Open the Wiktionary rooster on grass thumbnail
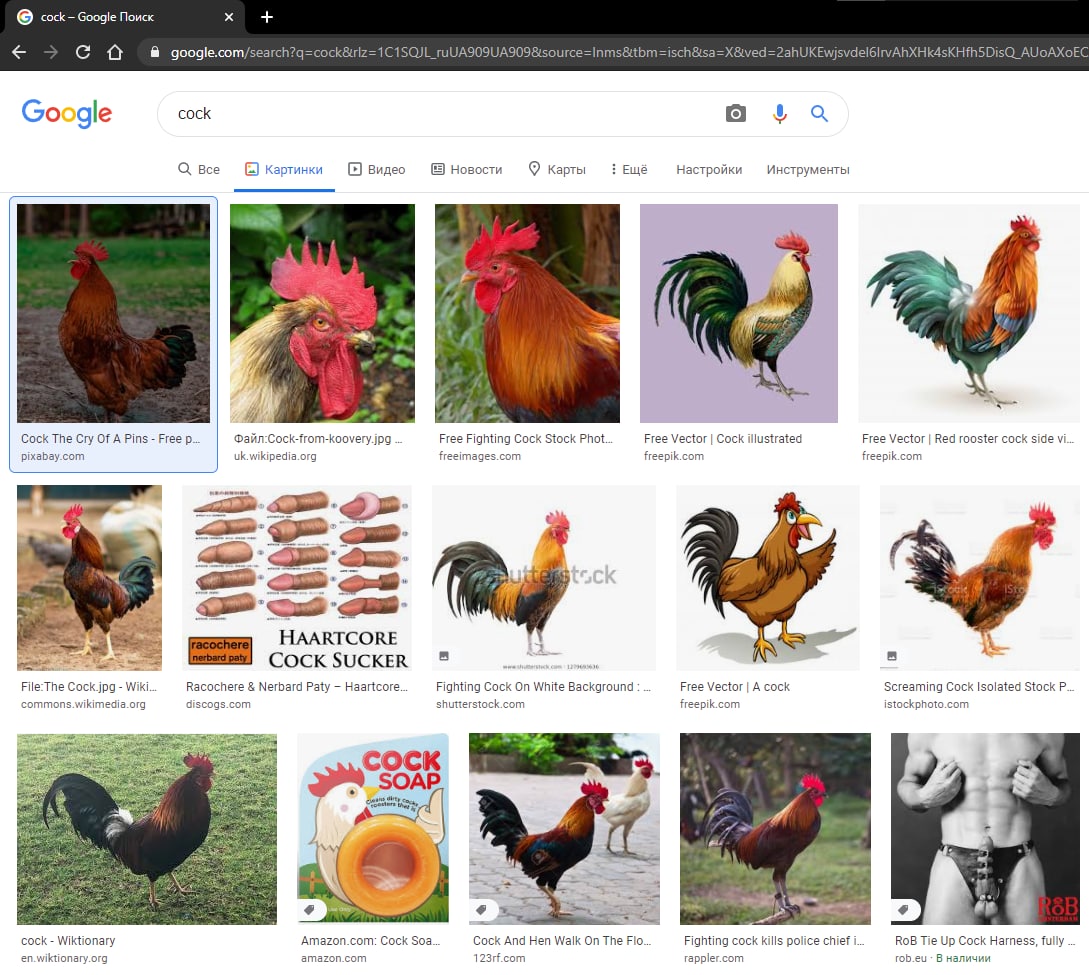Image resolution: width=1089 pixels, height=975 pixels. point(147,829)
